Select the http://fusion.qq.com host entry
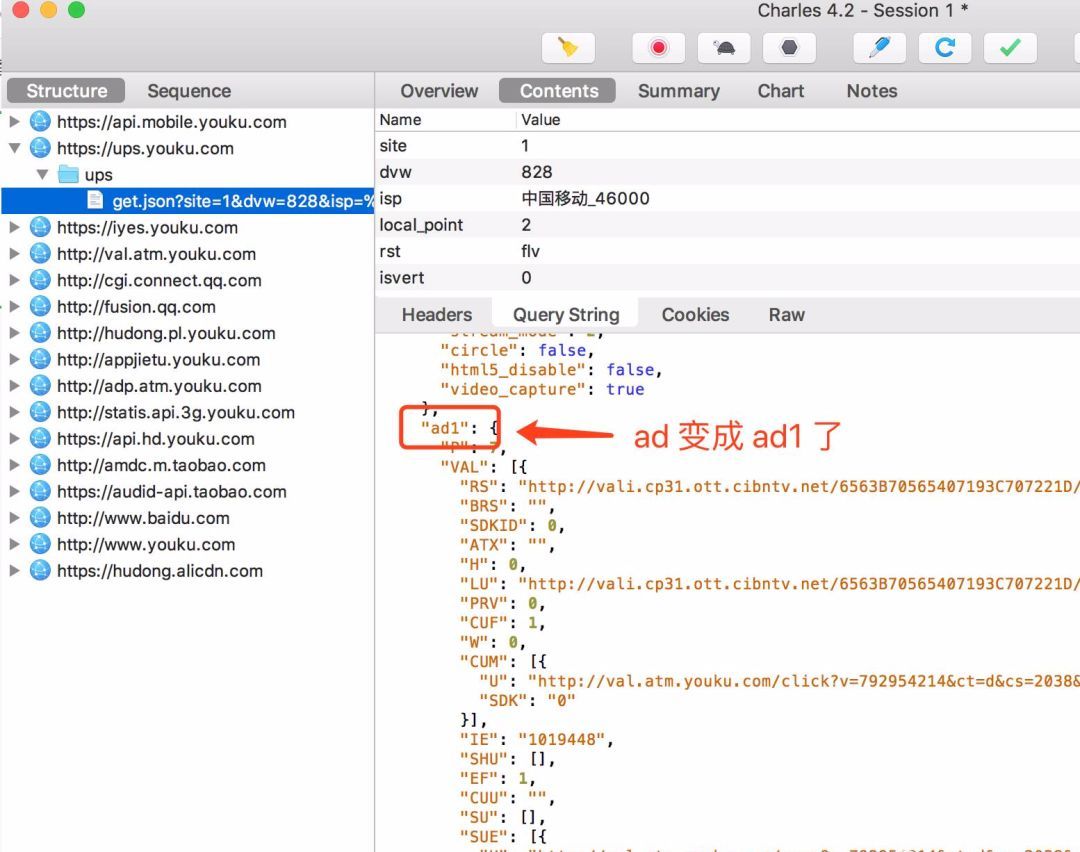The width and height of the screenshot is (1080, 852). (135, 307)
